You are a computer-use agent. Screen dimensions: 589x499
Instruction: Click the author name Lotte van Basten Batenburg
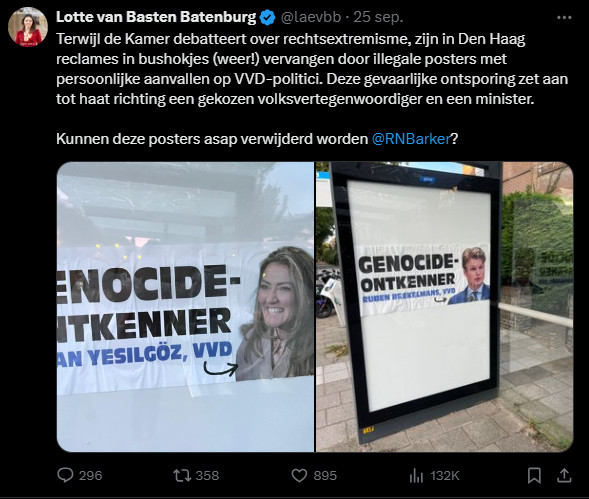pos(156,17)
